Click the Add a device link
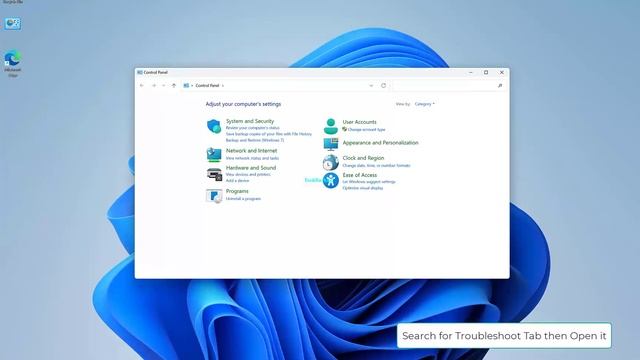 237,180
